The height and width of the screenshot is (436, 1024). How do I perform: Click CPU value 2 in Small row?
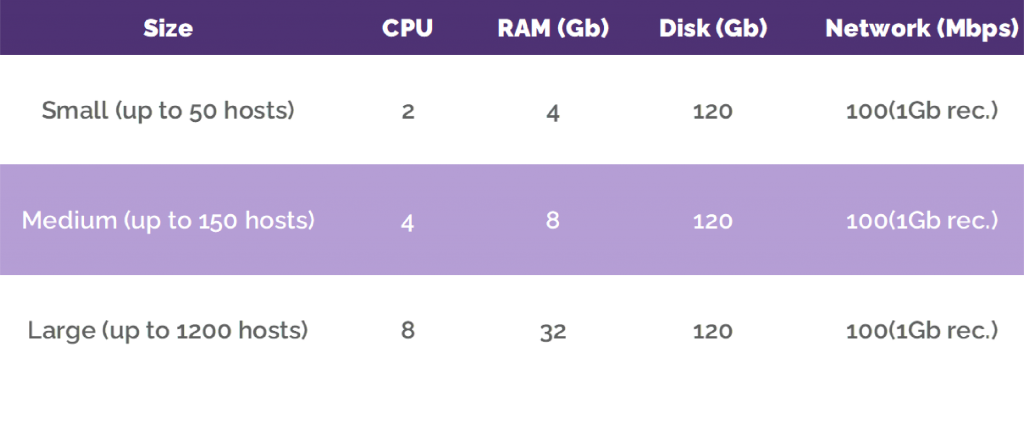pos(408,112)
